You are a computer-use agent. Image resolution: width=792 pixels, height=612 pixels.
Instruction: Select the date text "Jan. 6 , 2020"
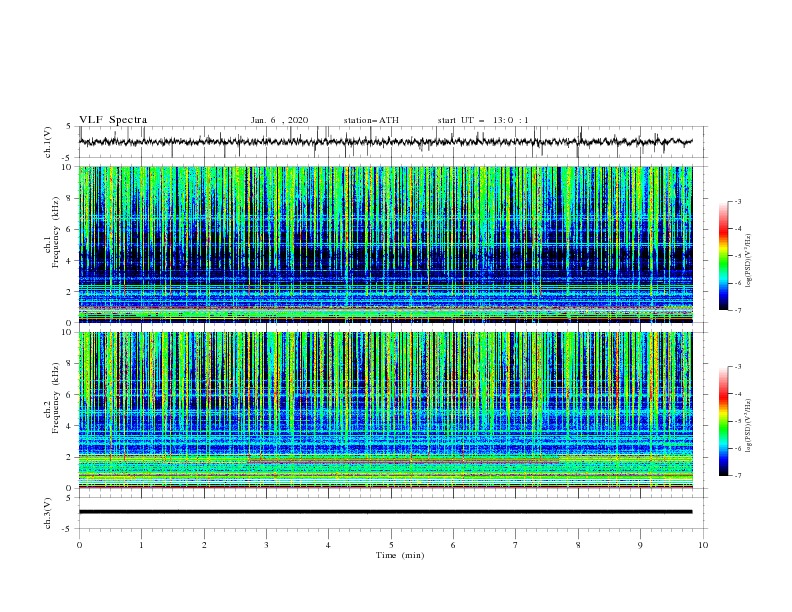pyautogui.click(x=279, y=120)
